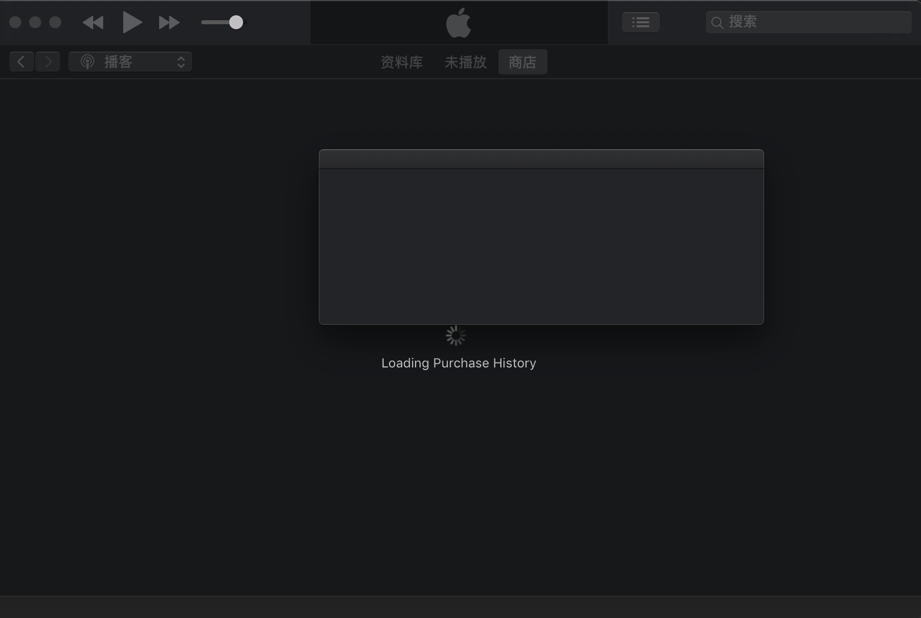Click the 搜索 search field
This screenshot has width=921, height=618.
click(808, 22)
